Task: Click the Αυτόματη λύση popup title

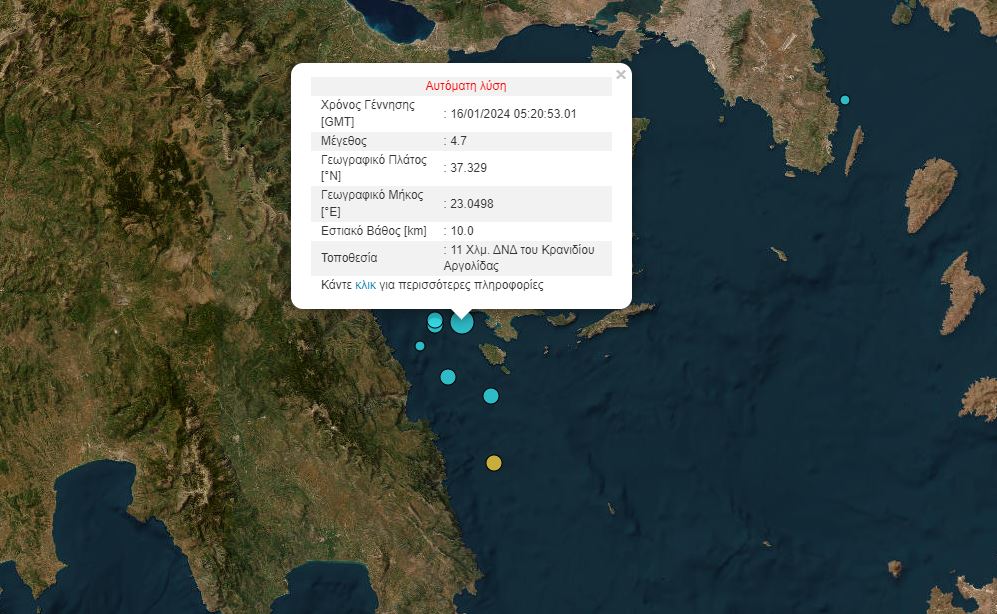Action: 468,85
